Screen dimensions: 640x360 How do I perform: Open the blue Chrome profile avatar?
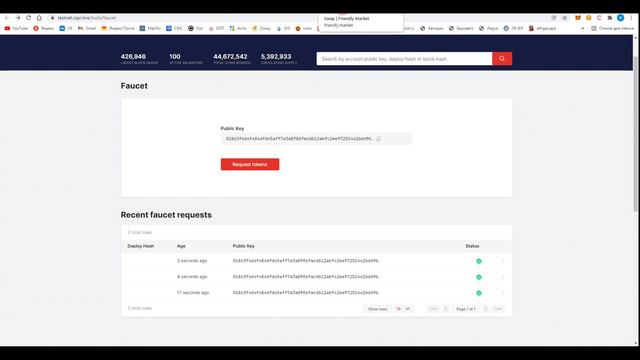pyautogui.click(x=620, y=18)
